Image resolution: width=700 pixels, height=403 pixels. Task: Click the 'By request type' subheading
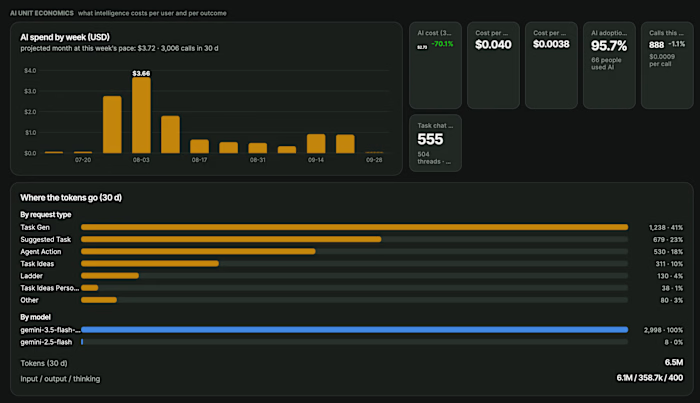click(x=46, y=215)
